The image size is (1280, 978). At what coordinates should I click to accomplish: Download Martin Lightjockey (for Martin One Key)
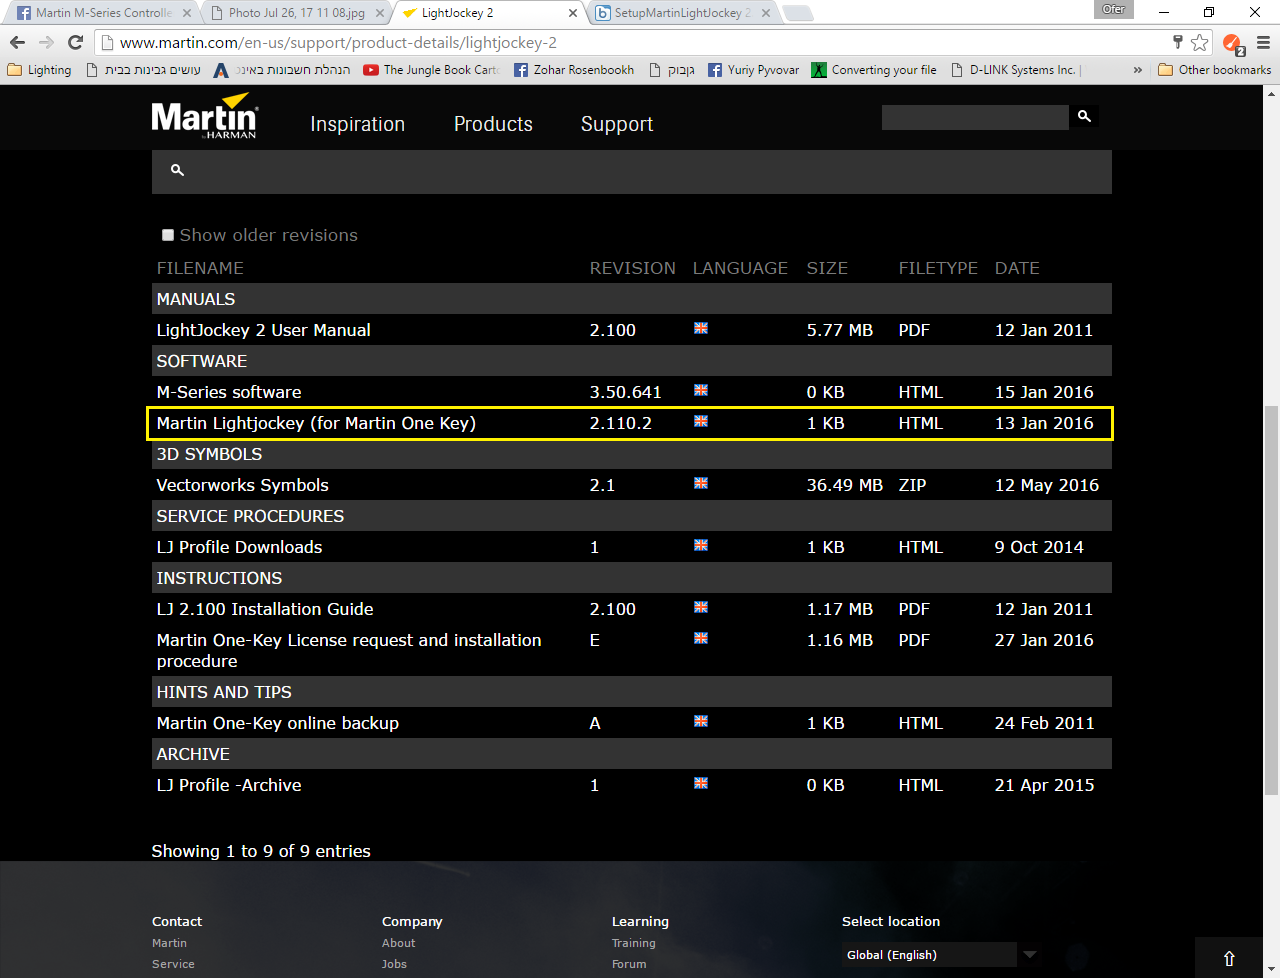(316, 423)
